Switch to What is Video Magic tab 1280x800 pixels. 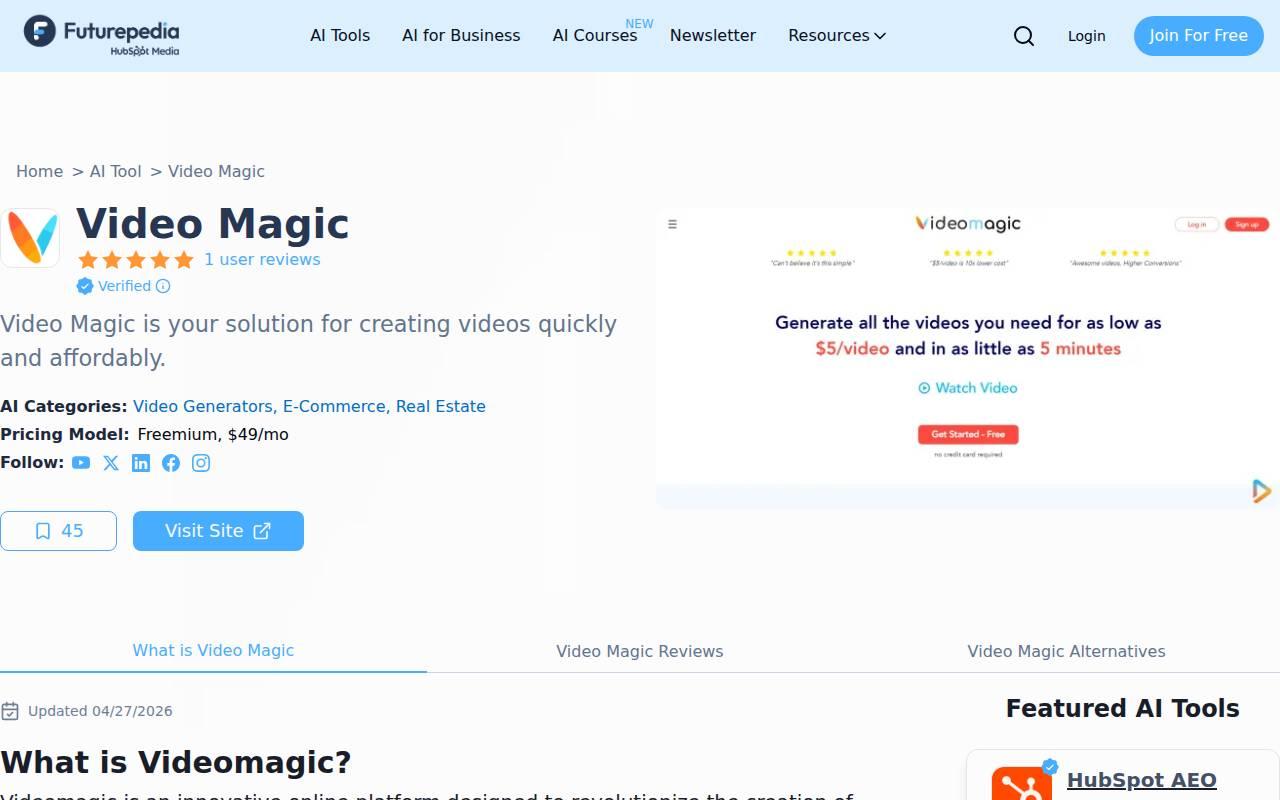[x=213, y=650]
